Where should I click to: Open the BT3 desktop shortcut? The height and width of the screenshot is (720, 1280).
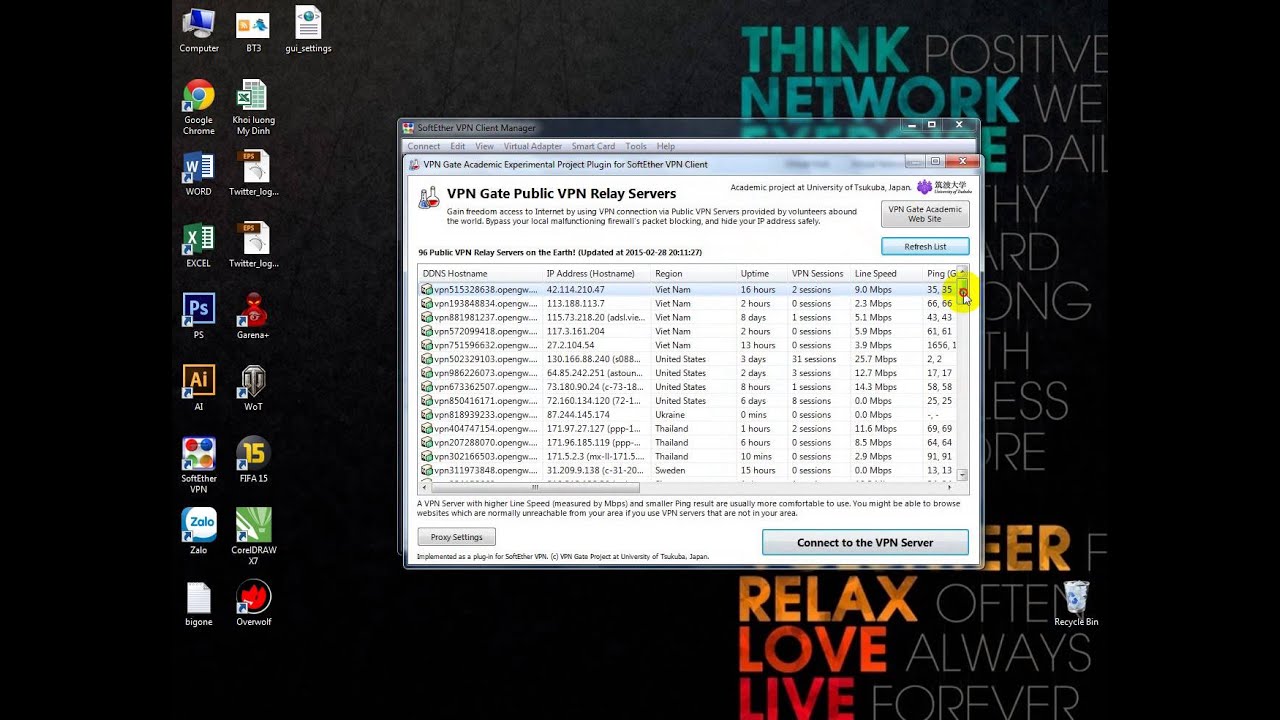pos(253,31)
